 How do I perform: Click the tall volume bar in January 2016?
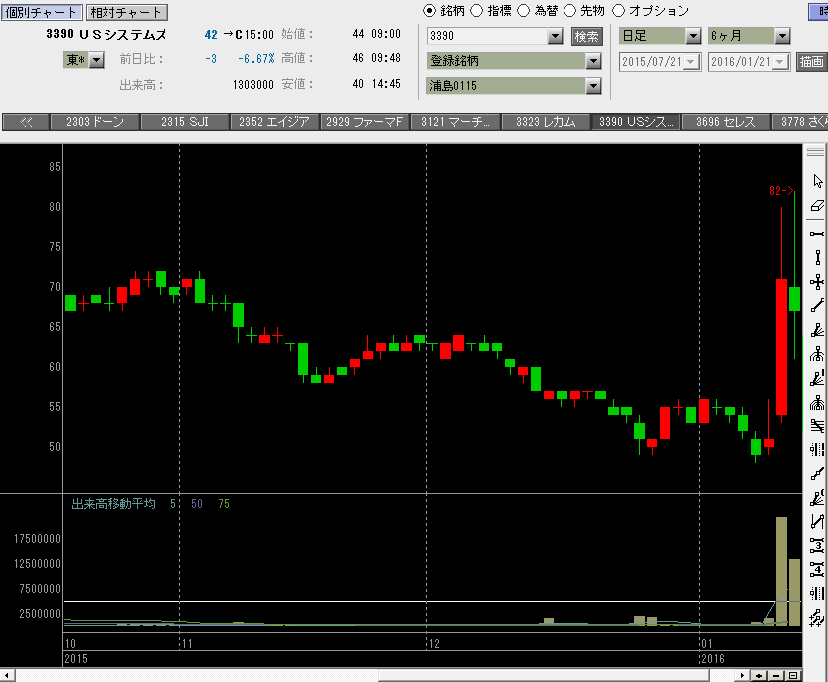pyautogui.click(x=782, y=571)
